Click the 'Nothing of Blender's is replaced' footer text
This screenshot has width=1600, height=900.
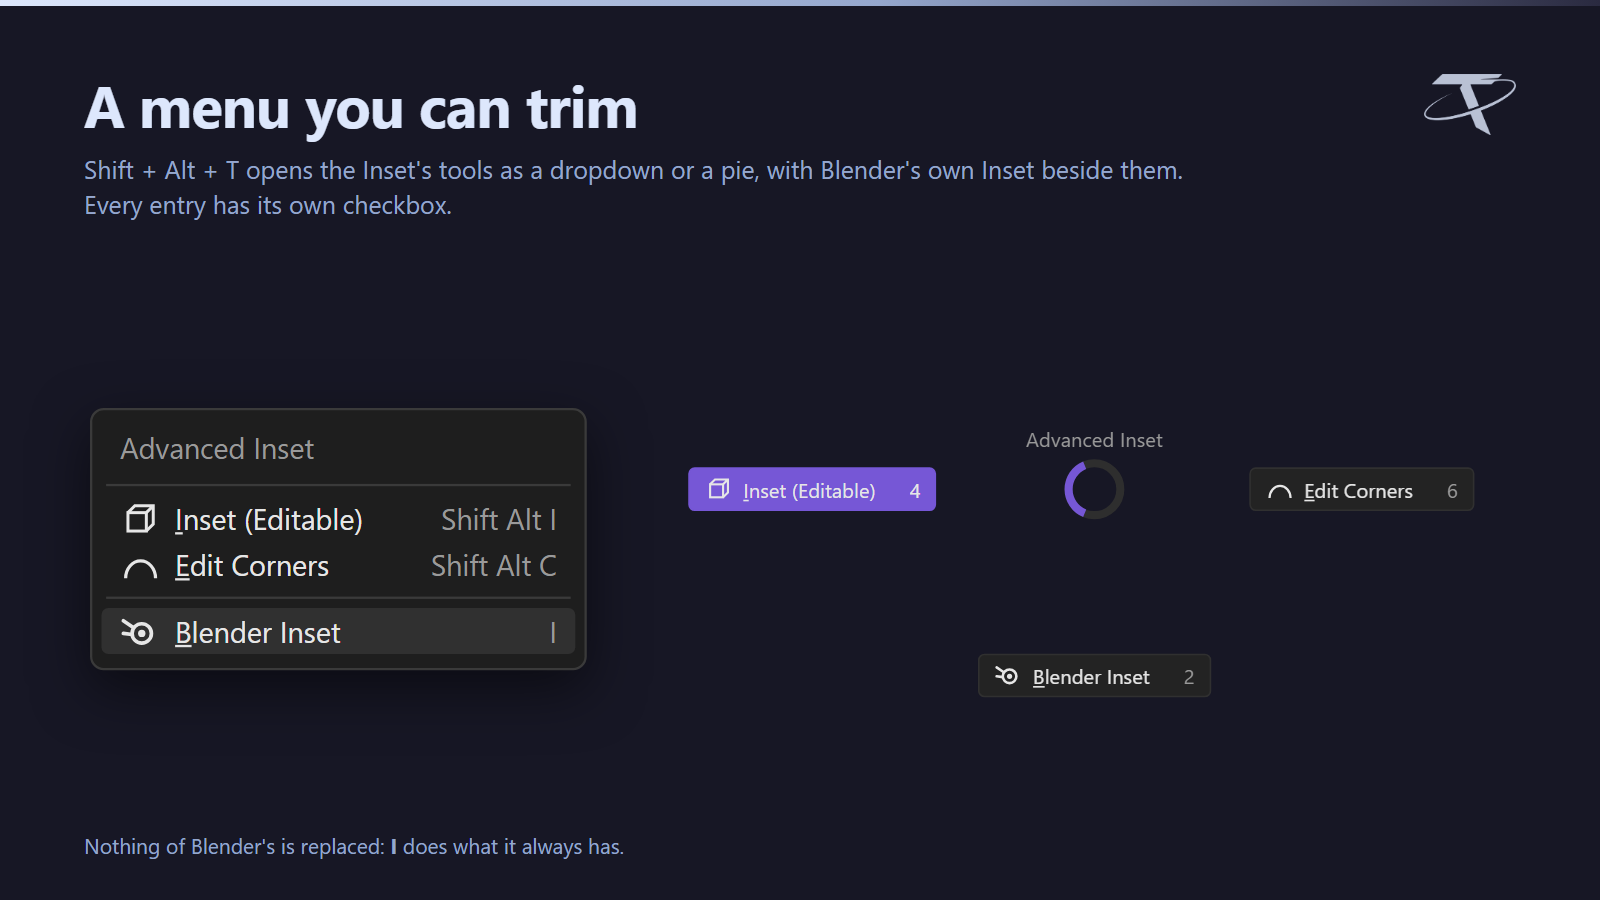354,847
